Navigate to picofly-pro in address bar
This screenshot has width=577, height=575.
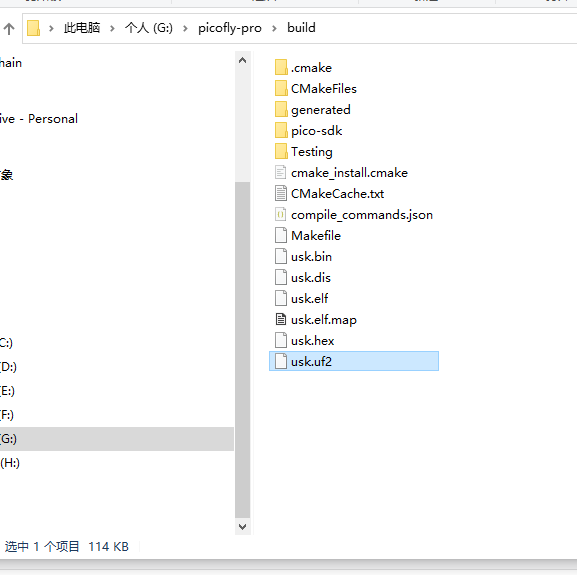coord(230,28)
